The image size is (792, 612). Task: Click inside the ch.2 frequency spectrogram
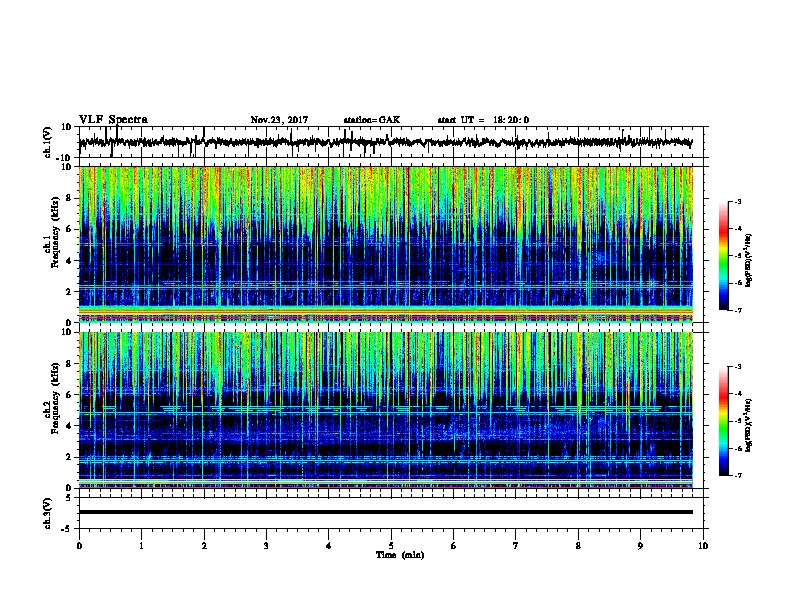pos(386,410)
